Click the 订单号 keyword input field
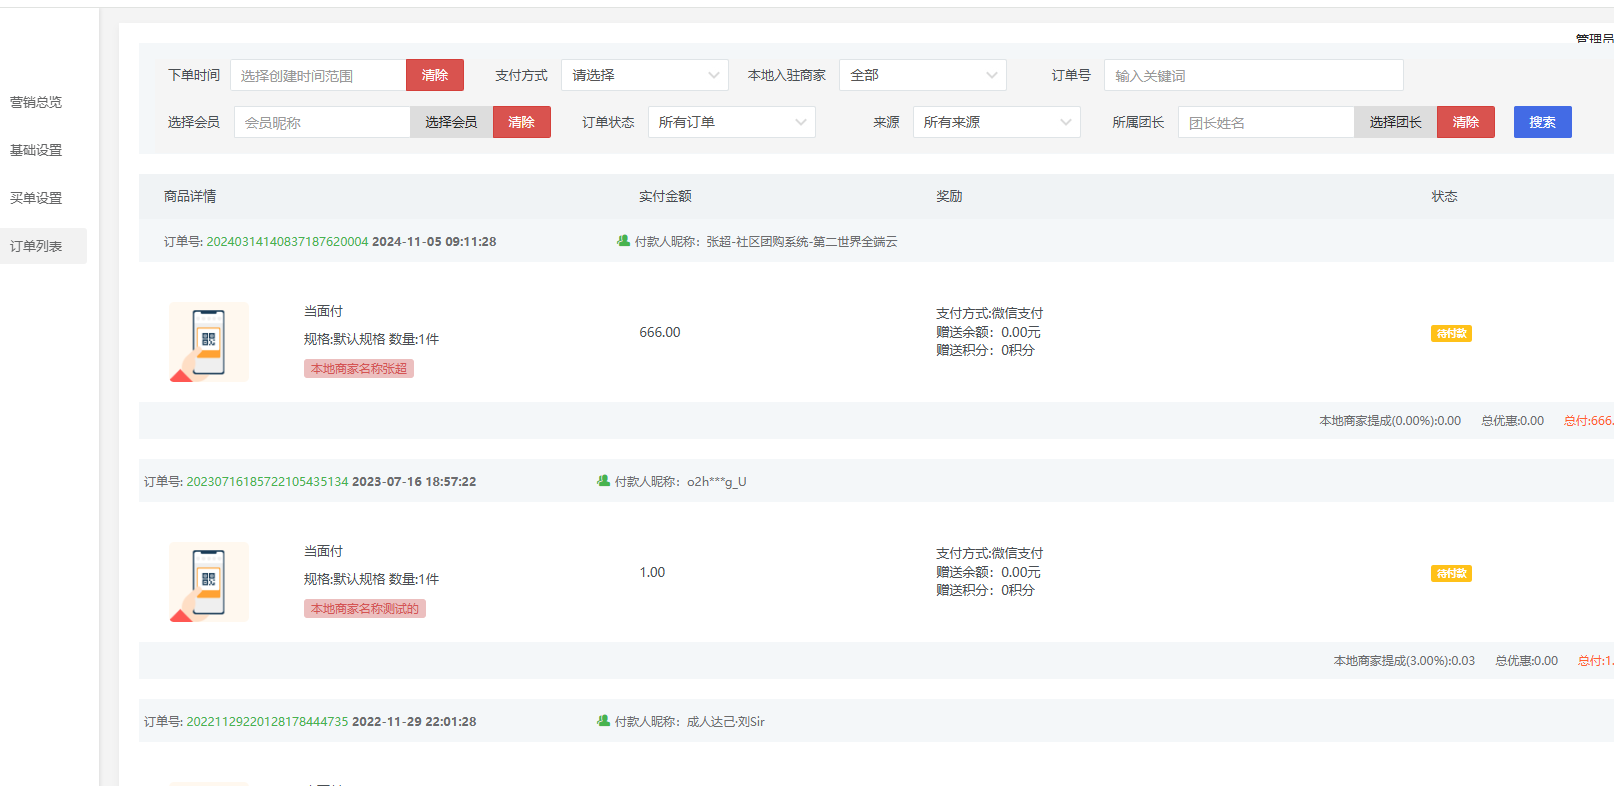 click(x=1253, y=76)
